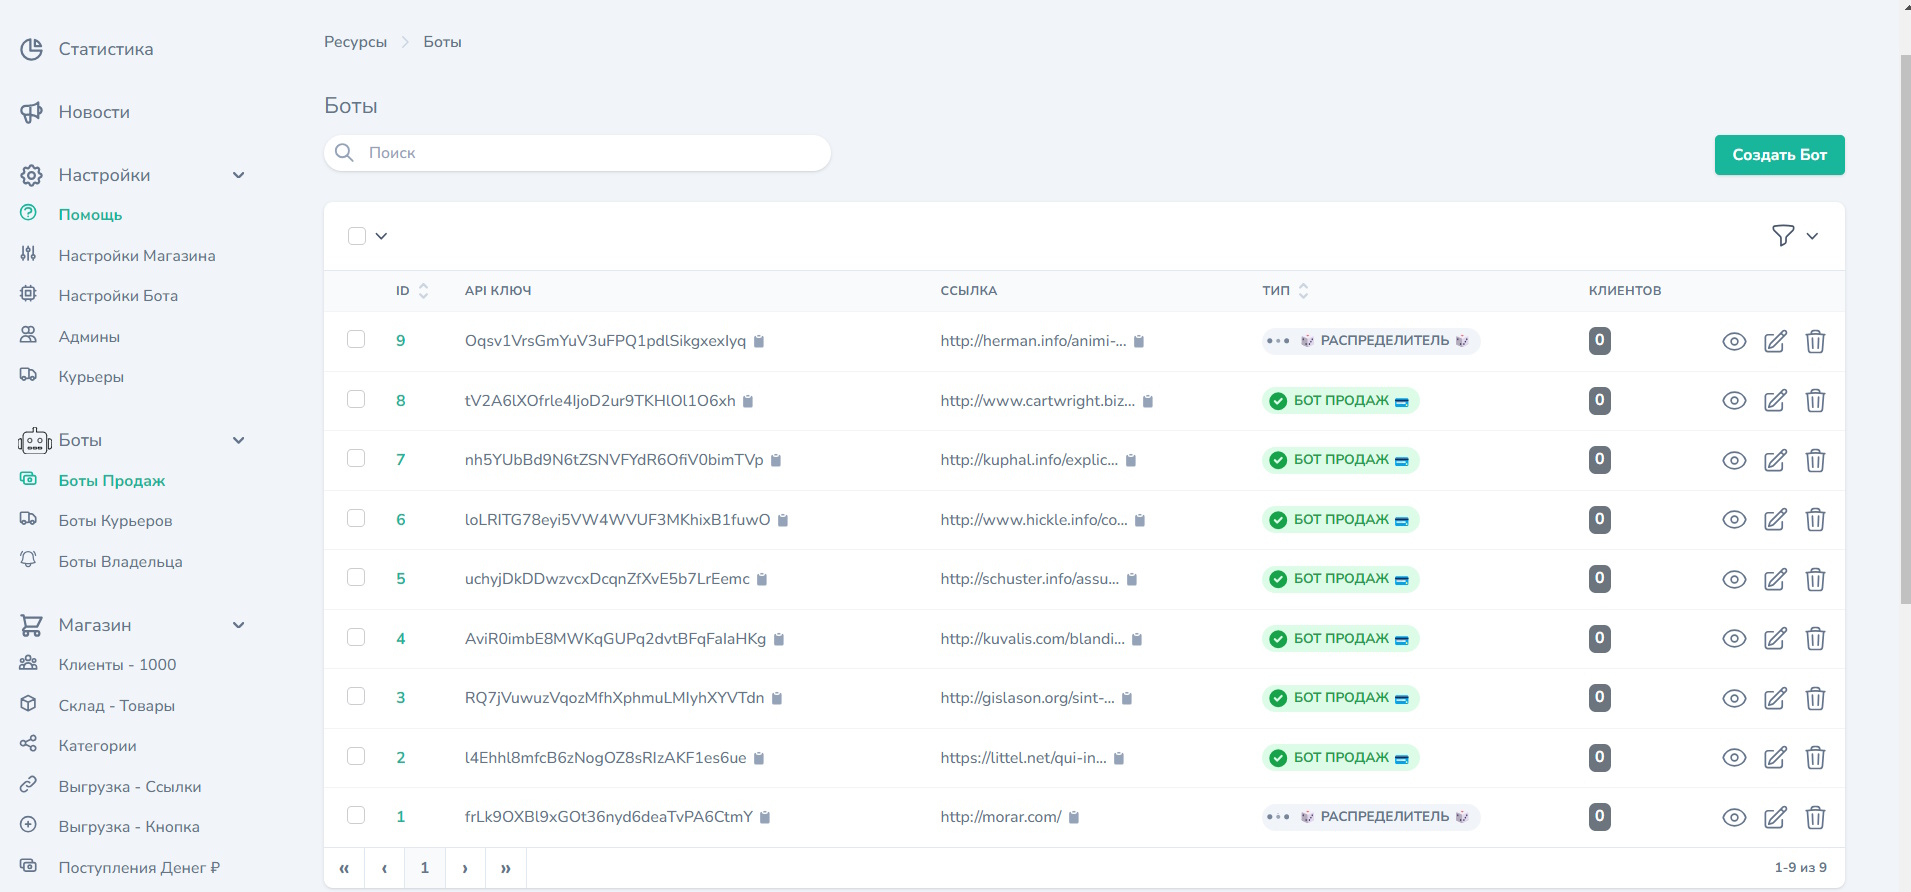View details of bot ID 7
Viewport: 1911px width, 892px height.
click(x=1734, y=461)
